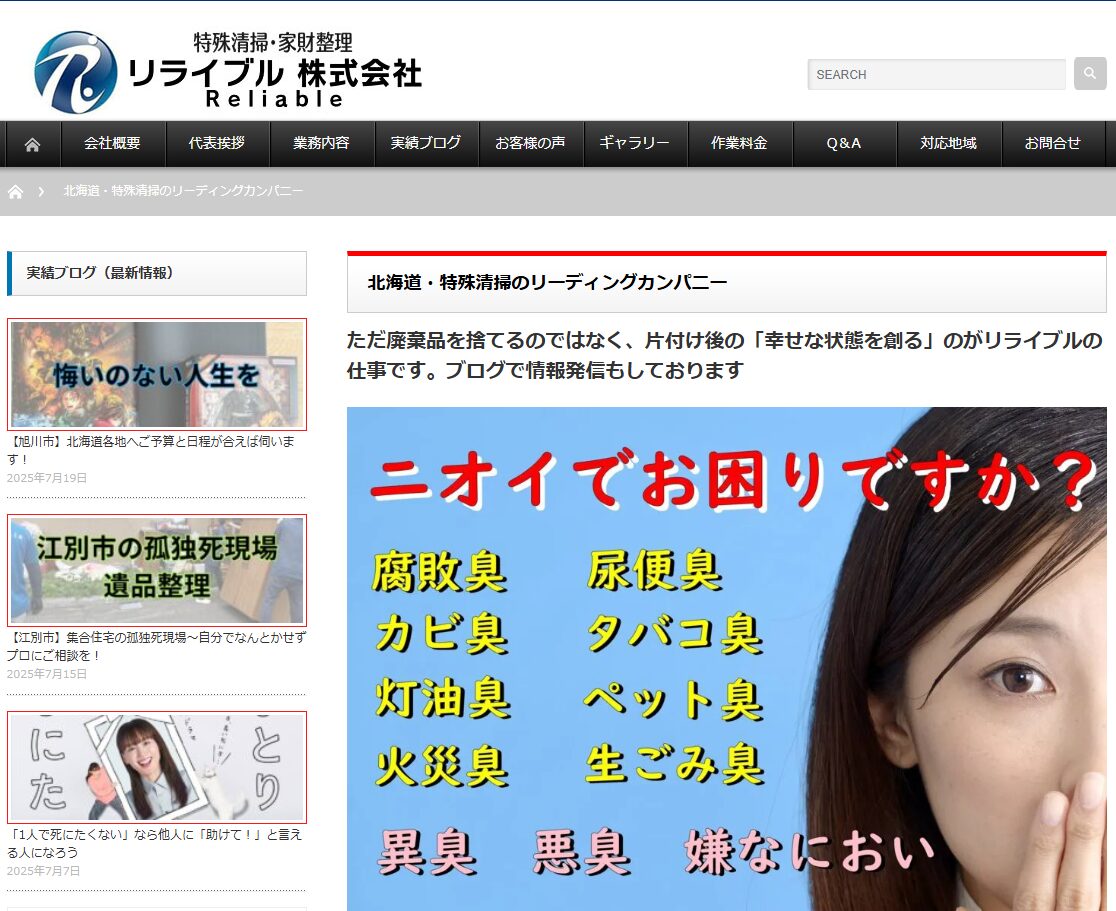Click the magnifying glass search button

pyautogui.click(x=1089, y=74)
